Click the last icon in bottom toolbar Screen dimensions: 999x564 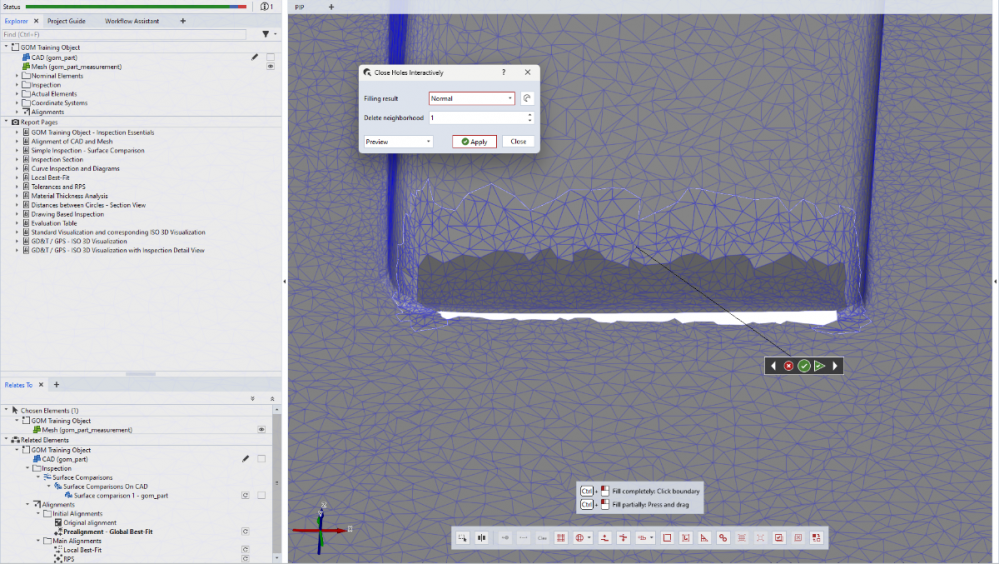pos(817,537)
